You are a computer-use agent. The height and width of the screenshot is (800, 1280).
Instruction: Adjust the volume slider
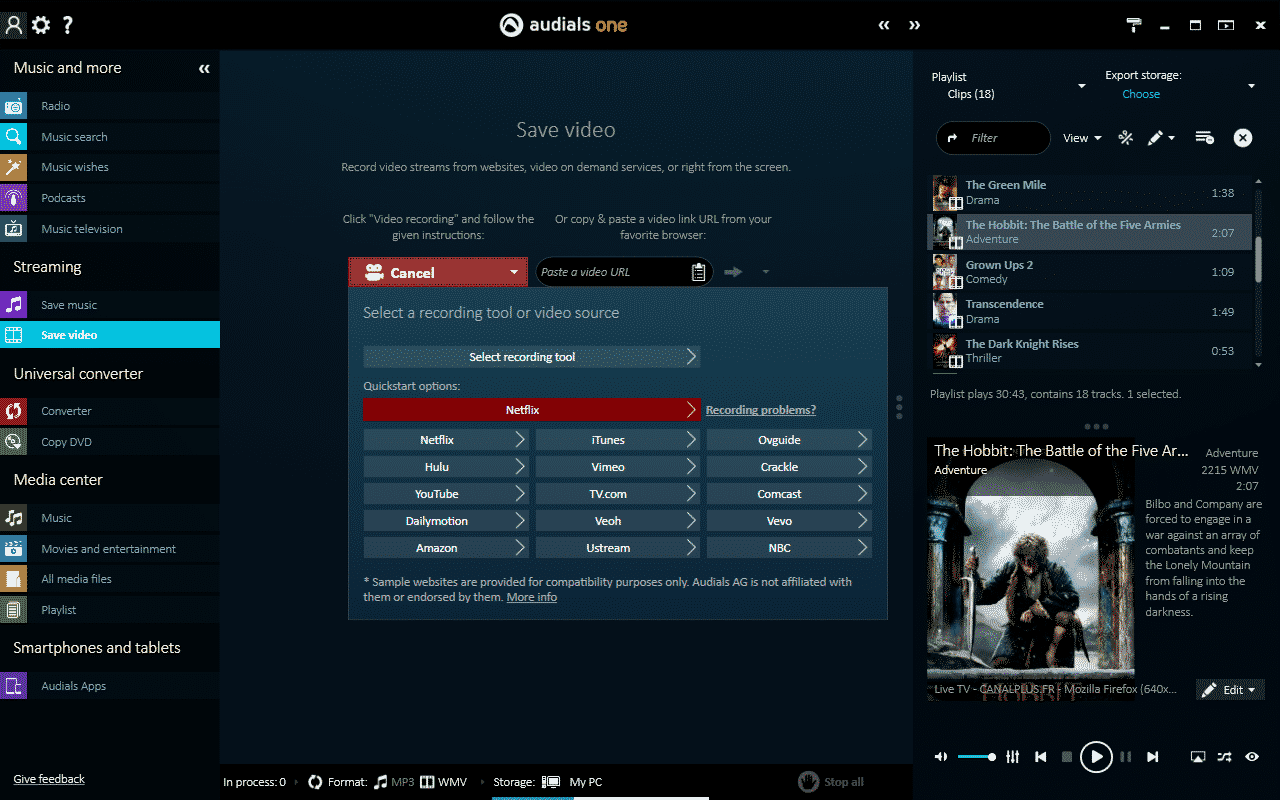pos(976,757)
